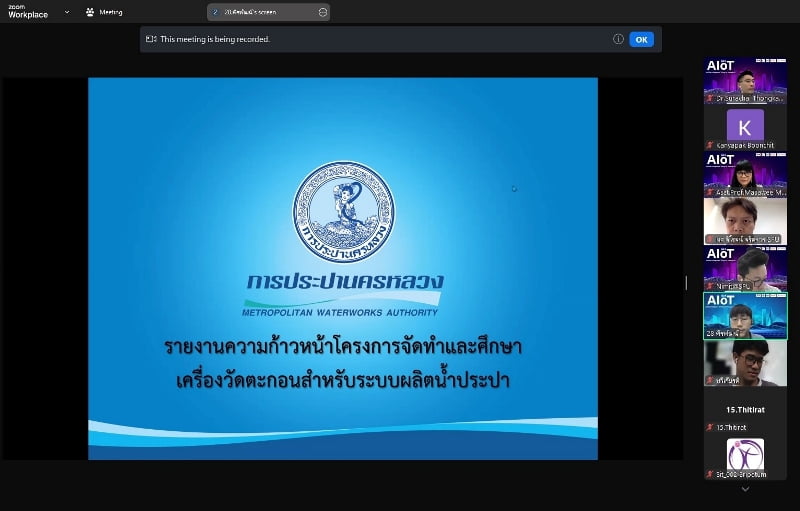Select the shared screen indicator tab
800x511 pixels.
coord(268,12)
